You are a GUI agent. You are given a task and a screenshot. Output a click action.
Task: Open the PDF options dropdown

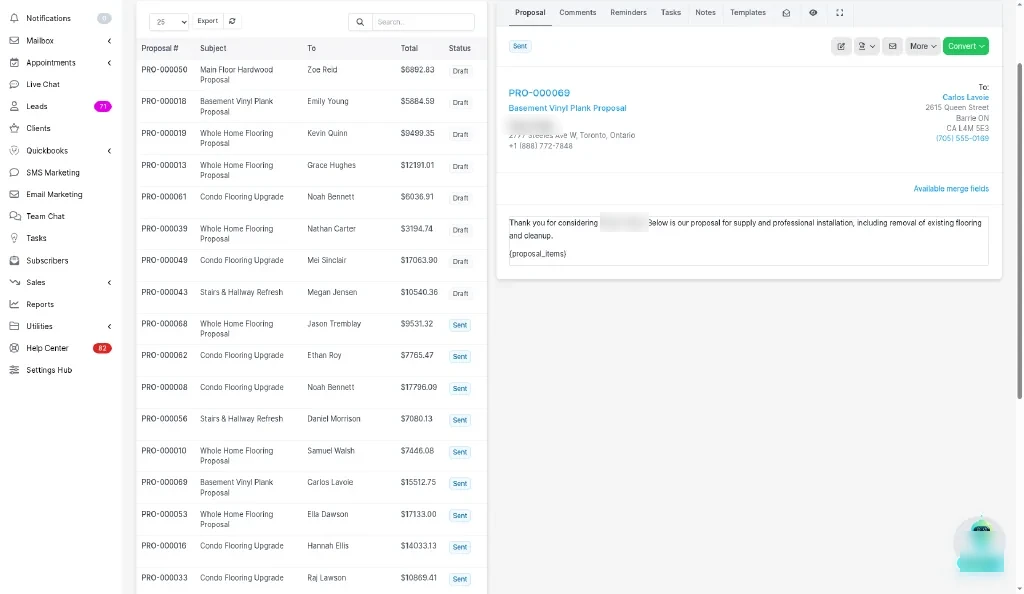point(867,46)
